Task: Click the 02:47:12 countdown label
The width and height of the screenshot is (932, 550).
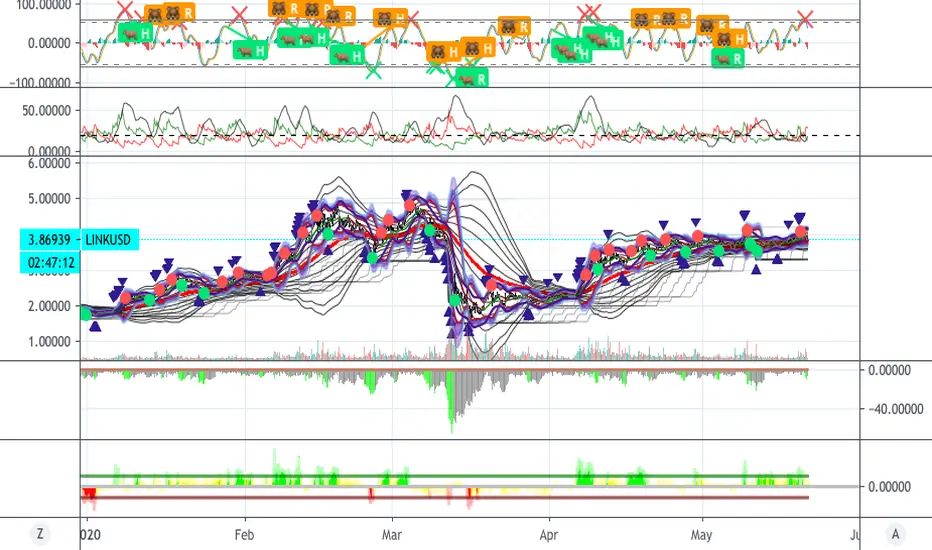Action: coord(50,262)
